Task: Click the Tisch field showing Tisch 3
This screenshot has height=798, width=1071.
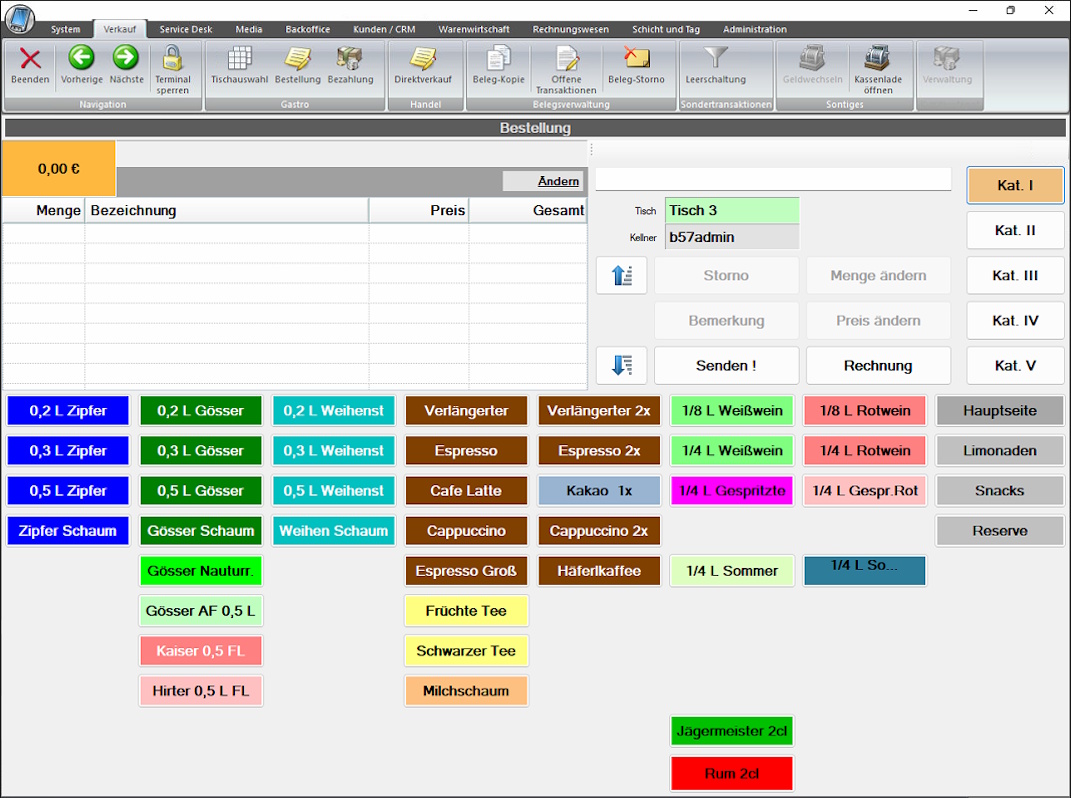Action: 732,211
